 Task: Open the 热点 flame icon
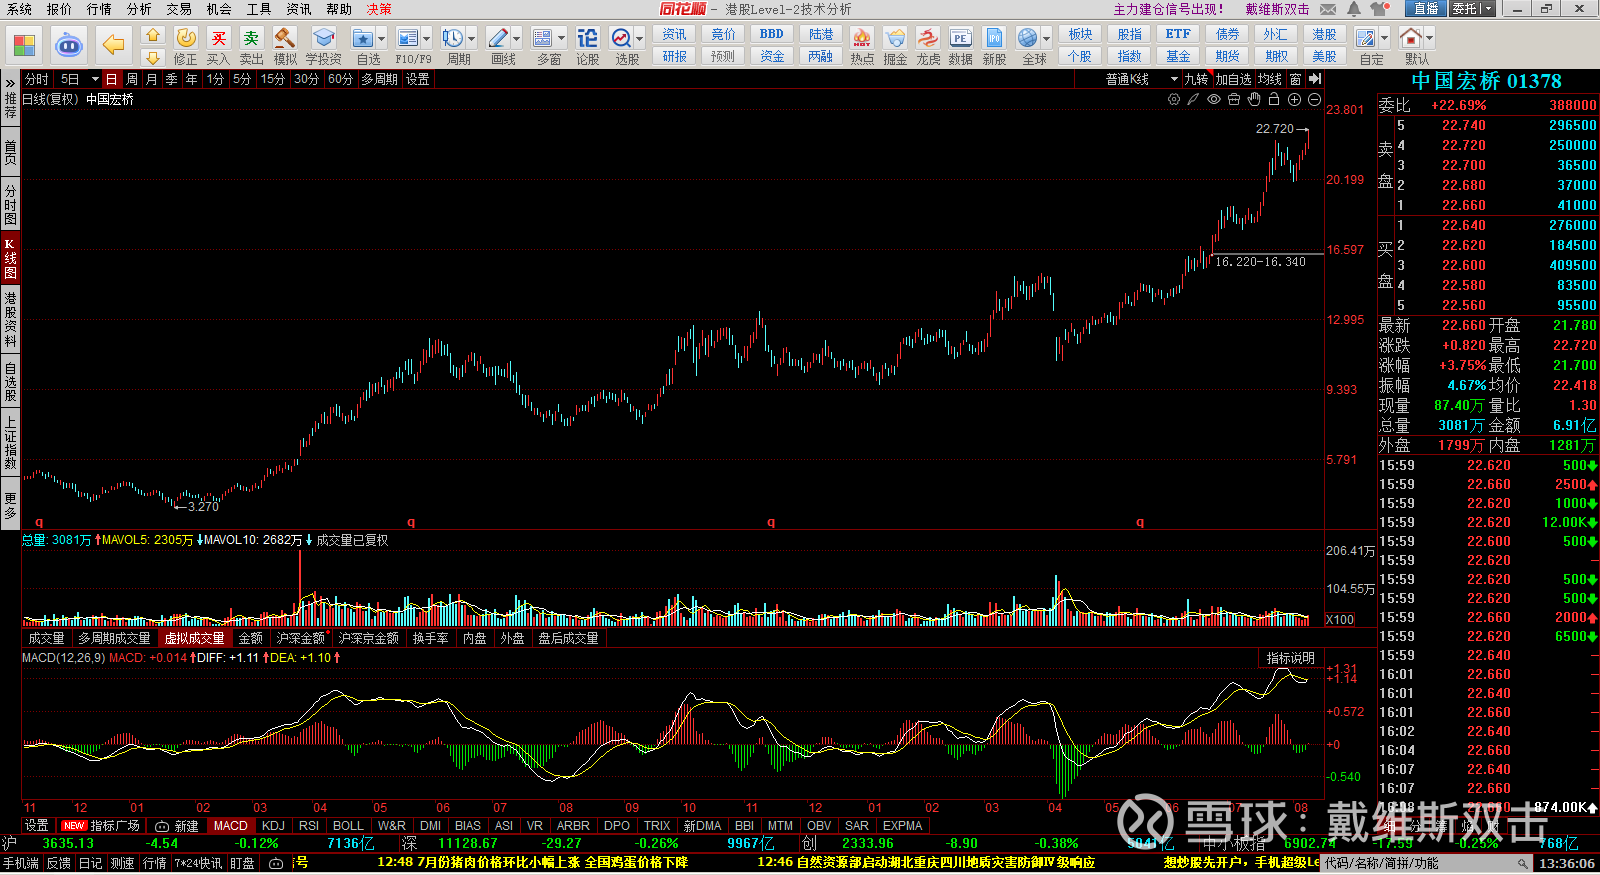[x=862, y=38]
